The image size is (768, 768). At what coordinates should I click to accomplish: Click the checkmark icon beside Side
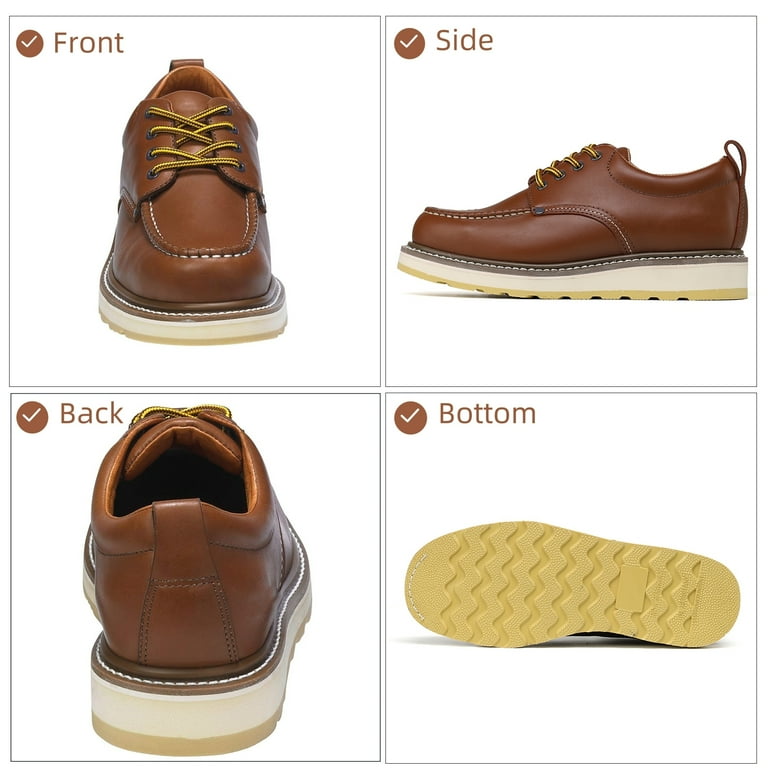coord(409,43)
